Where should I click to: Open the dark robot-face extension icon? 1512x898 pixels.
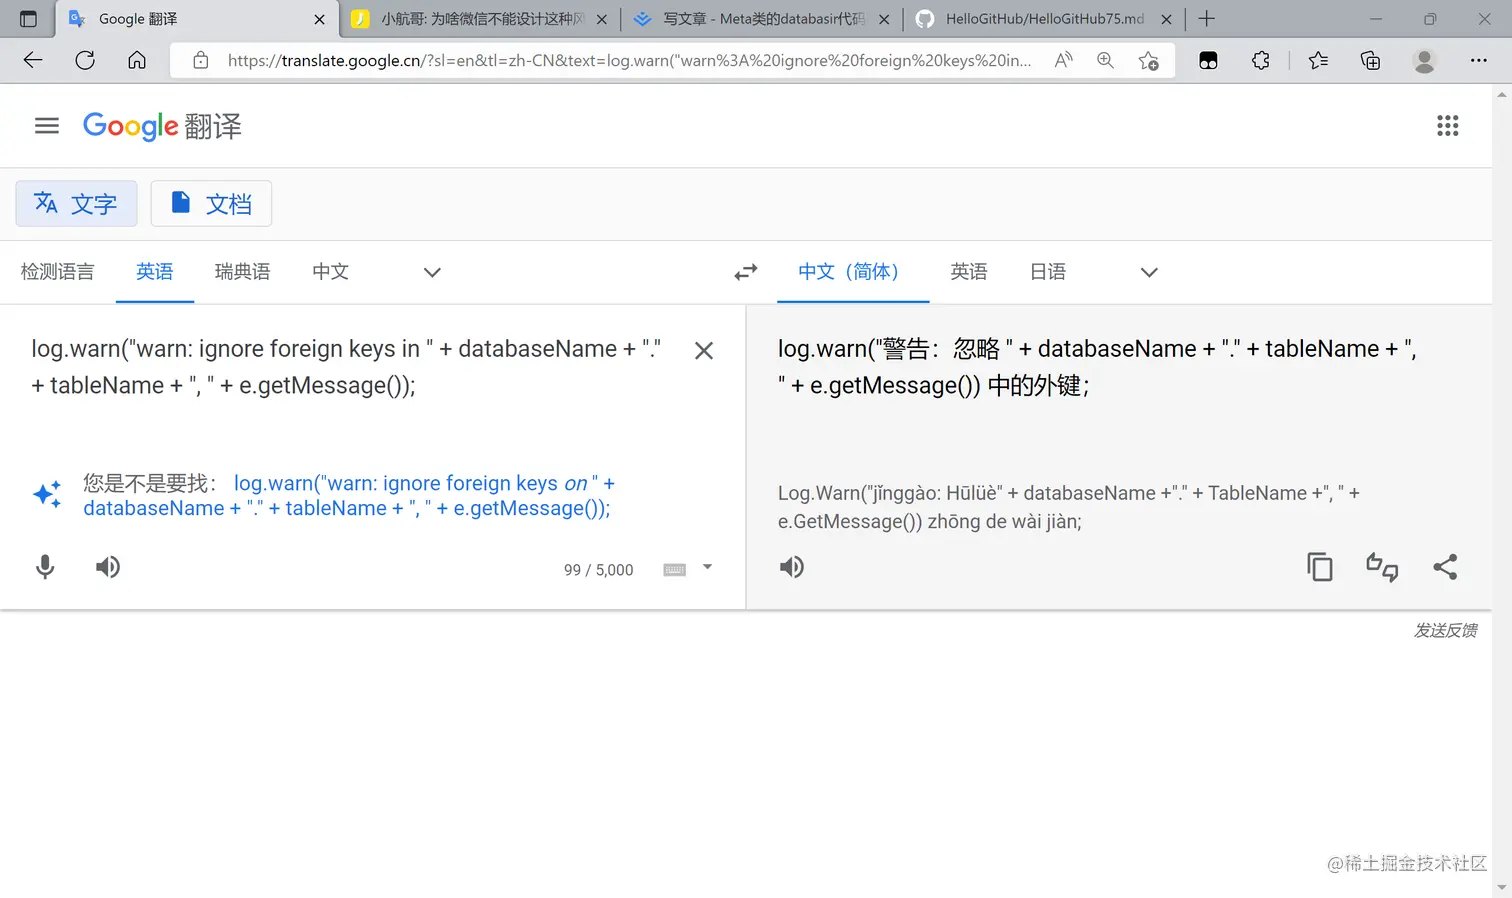1208,60
